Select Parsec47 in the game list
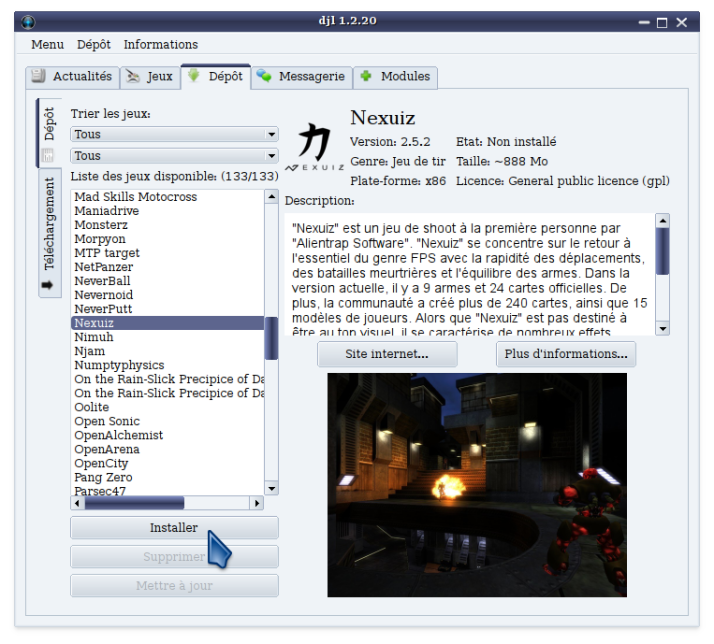 168,491
